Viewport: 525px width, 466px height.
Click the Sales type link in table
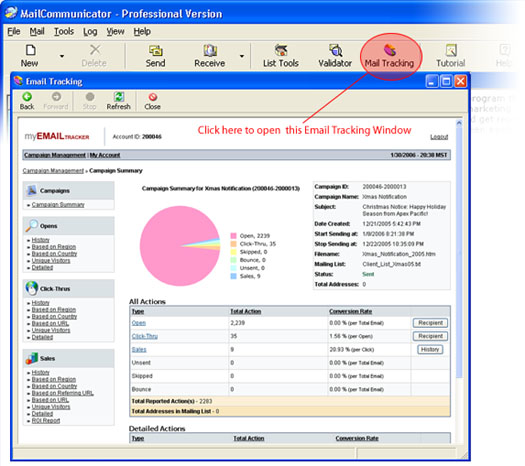(x=139, y=350)
